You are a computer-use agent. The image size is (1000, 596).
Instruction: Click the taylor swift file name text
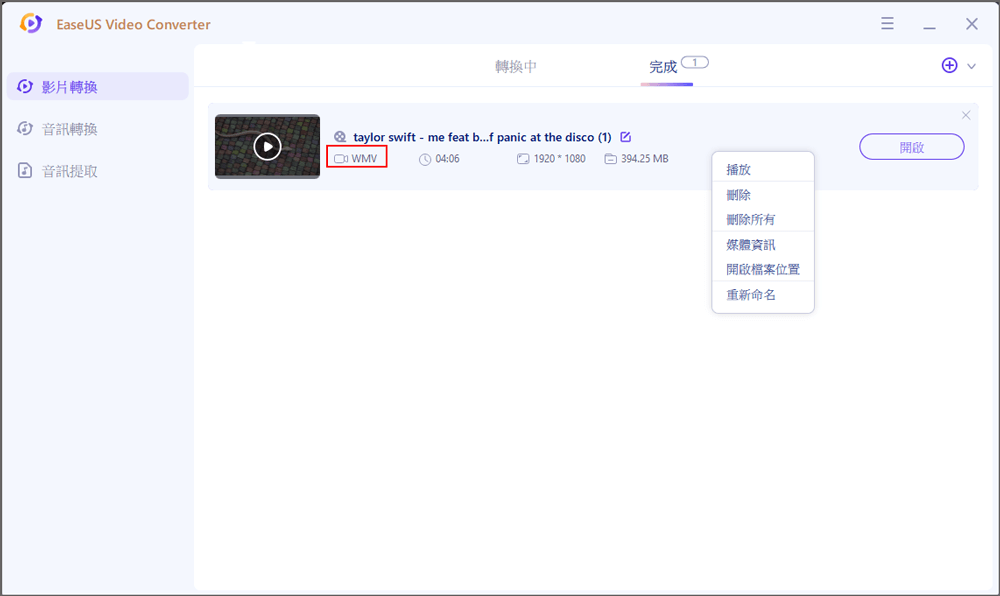pos(482,137)
